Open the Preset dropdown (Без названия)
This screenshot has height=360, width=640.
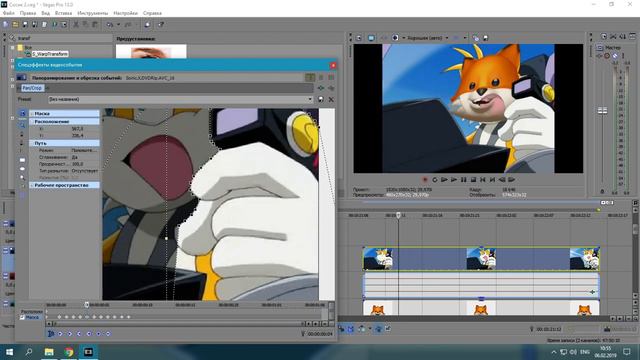pos(180,99)
